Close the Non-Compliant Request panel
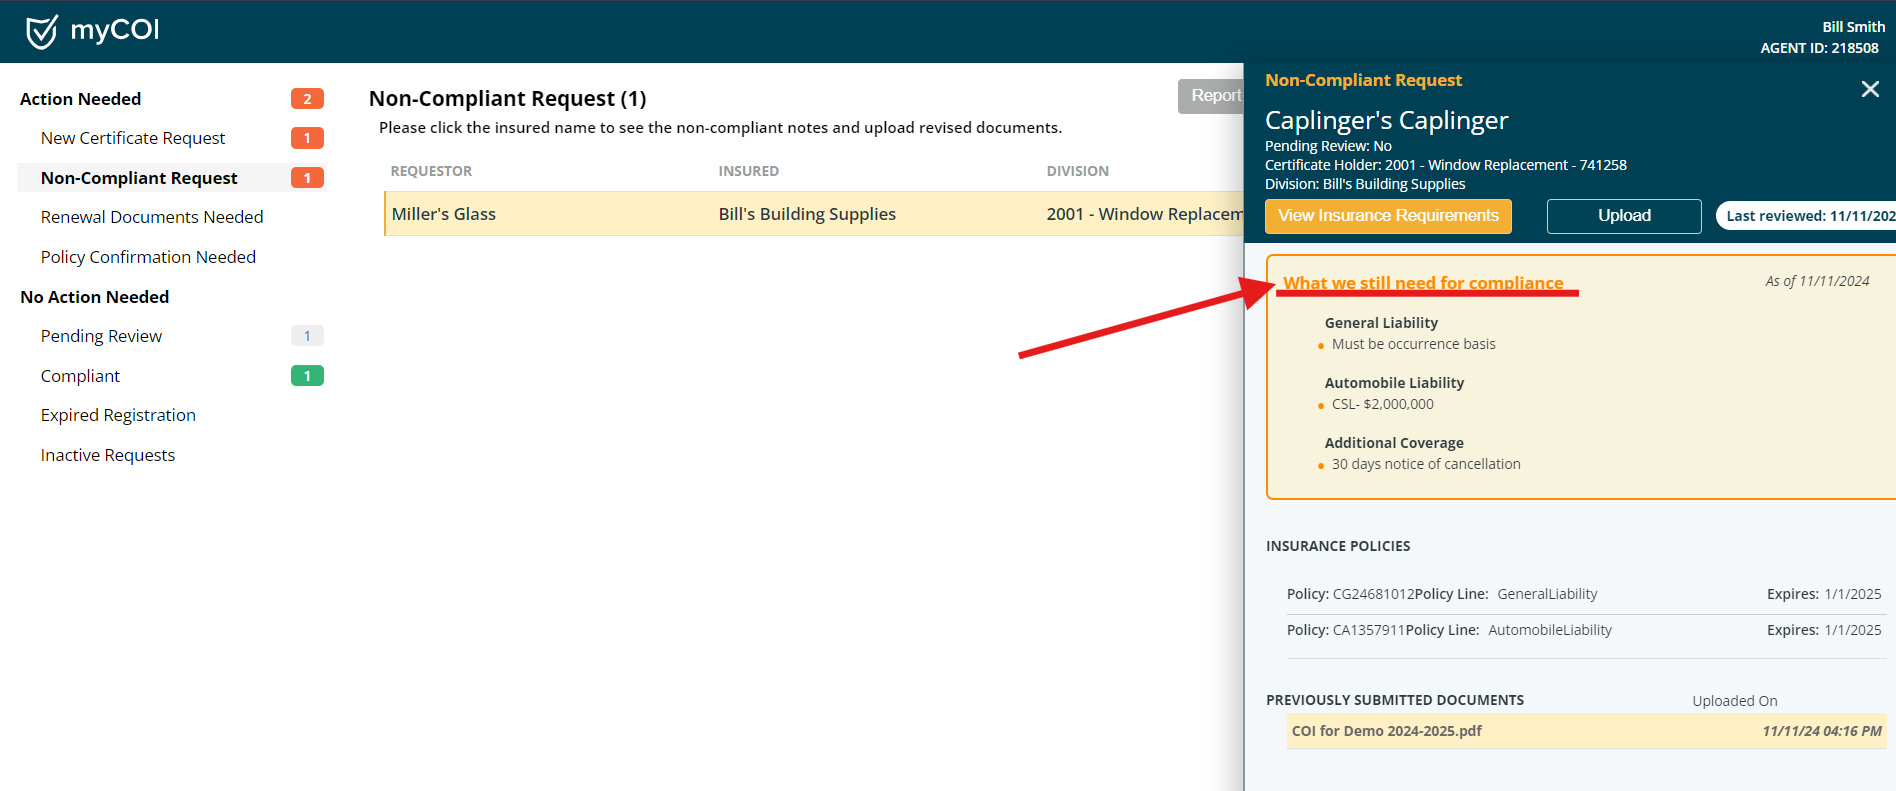Viewport: 1896px width, 791px height. (1870, 89)
